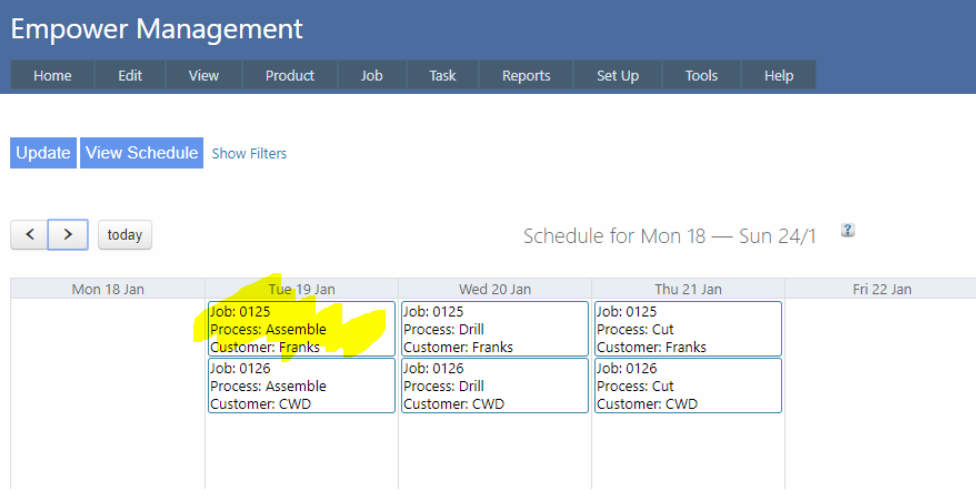The image size is (976, 499).
Task: Open the Edit menu
Action: tap(130, 76)
